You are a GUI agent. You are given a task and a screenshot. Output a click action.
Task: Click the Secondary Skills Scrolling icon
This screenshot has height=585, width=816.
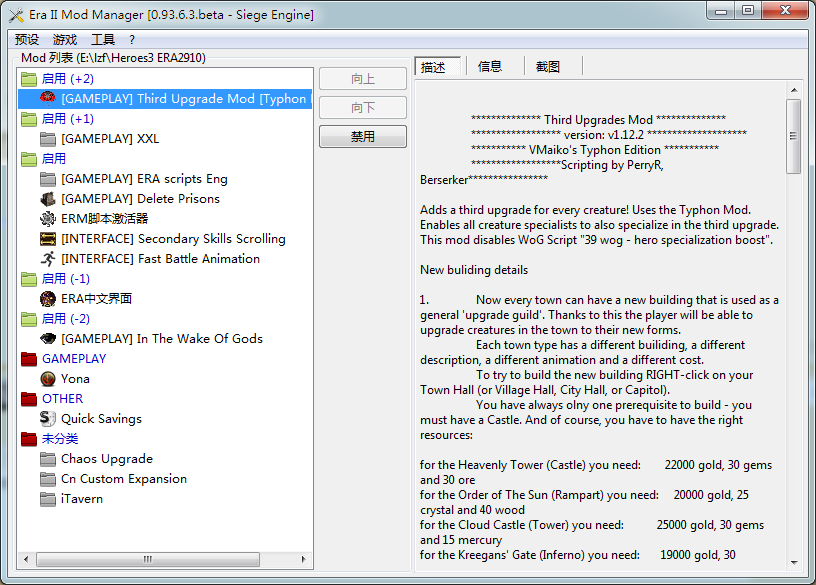[48, 239]
